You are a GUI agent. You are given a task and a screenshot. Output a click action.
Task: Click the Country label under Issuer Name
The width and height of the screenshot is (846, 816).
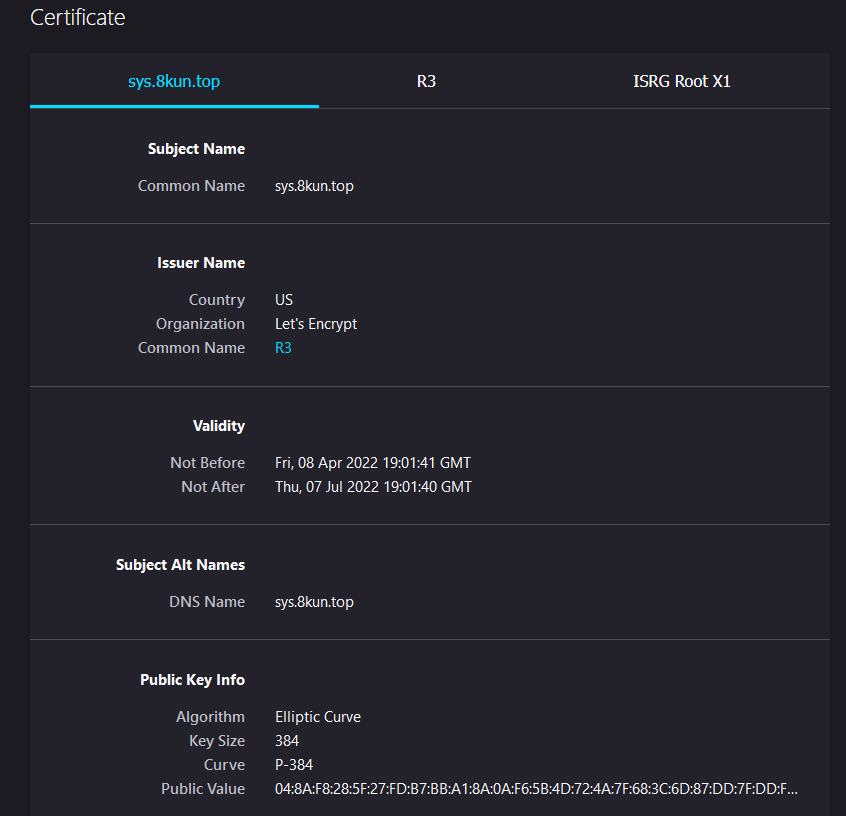pos(217,300)
